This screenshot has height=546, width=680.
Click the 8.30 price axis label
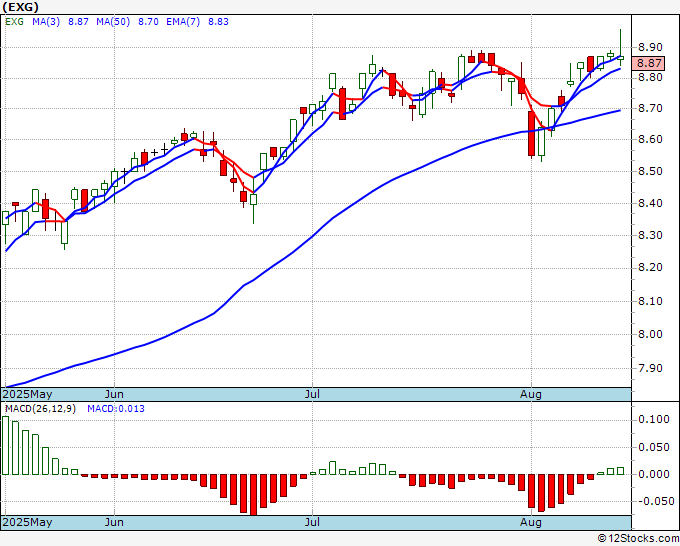coord(651,235)
